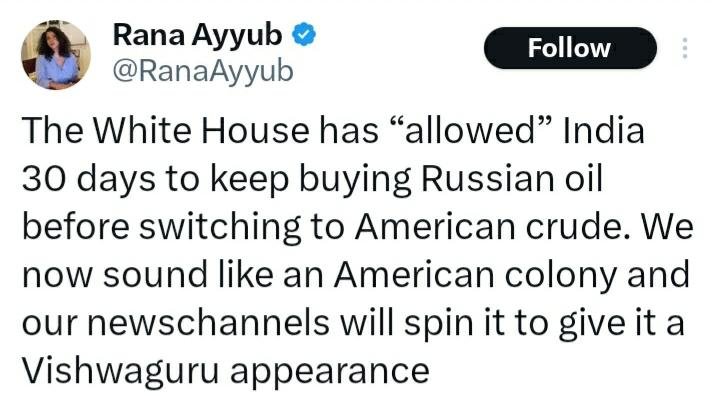Open the Rana Ayyub display name link

(x=199, y=35)
